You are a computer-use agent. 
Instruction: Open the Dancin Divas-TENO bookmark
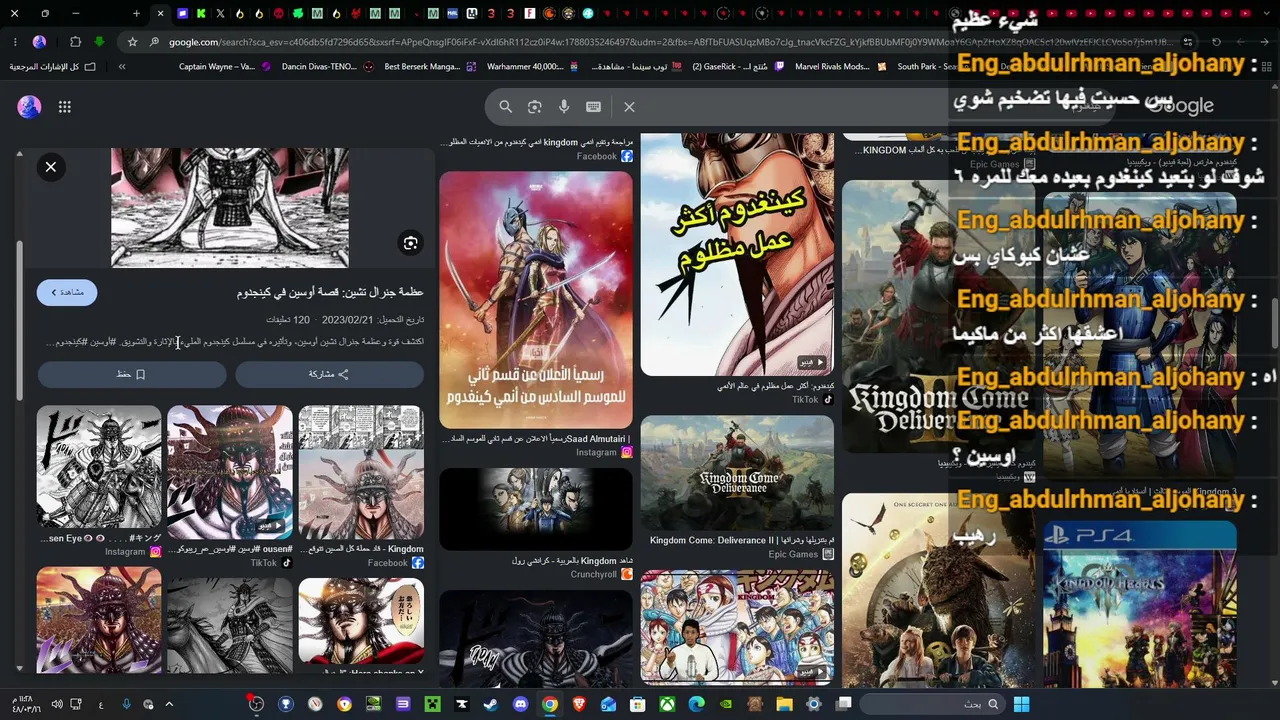pyautogui.click(x=328, y=66)
